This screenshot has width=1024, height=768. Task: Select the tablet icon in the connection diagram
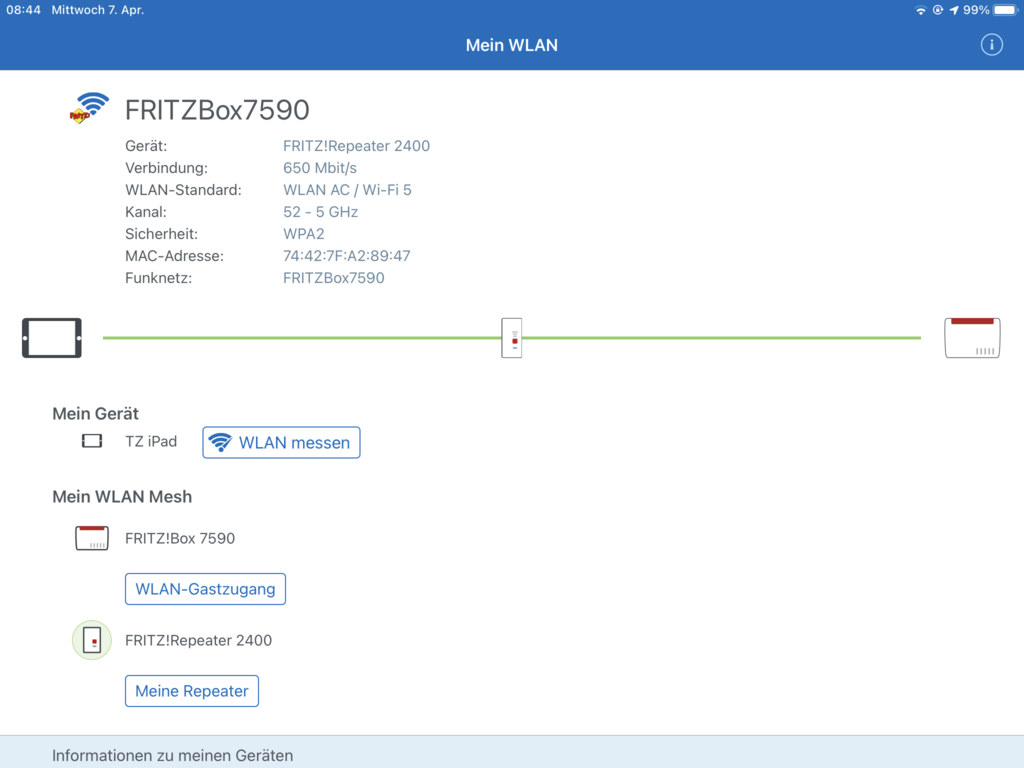[x=52, y=338]
